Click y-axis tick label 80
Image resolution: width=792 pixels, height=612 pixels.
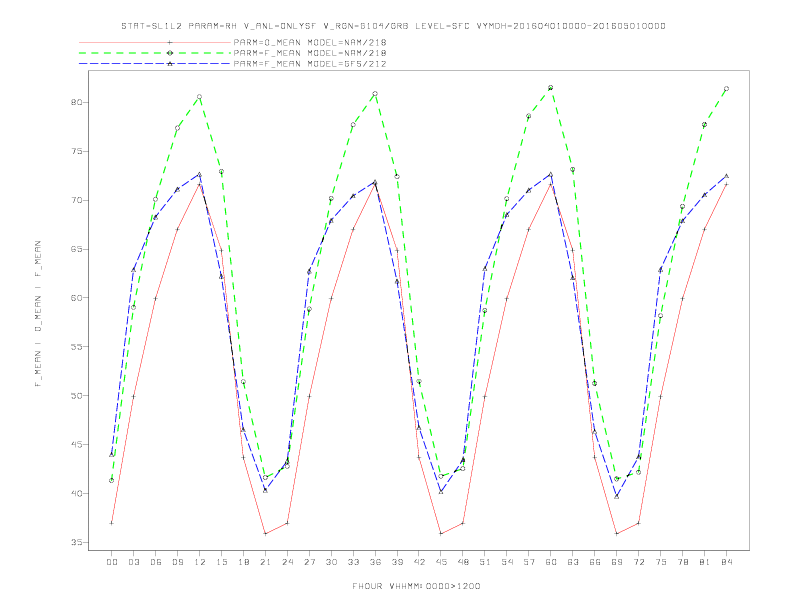pos(76,103)
